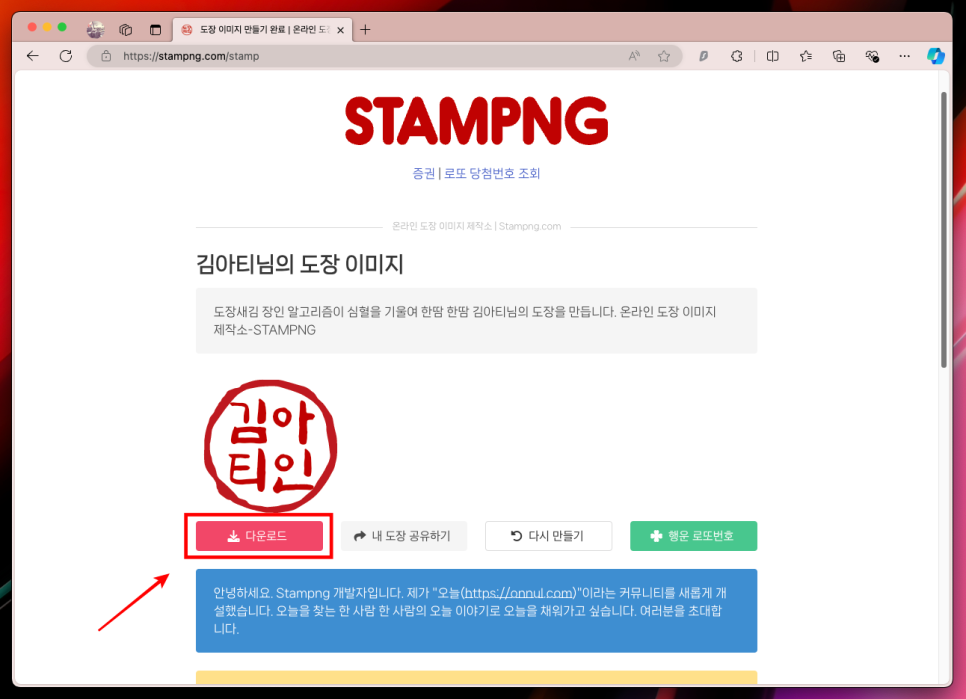
Task: Click the 김아티님의 도장 이미지 heading
Action: coord(299,264)
